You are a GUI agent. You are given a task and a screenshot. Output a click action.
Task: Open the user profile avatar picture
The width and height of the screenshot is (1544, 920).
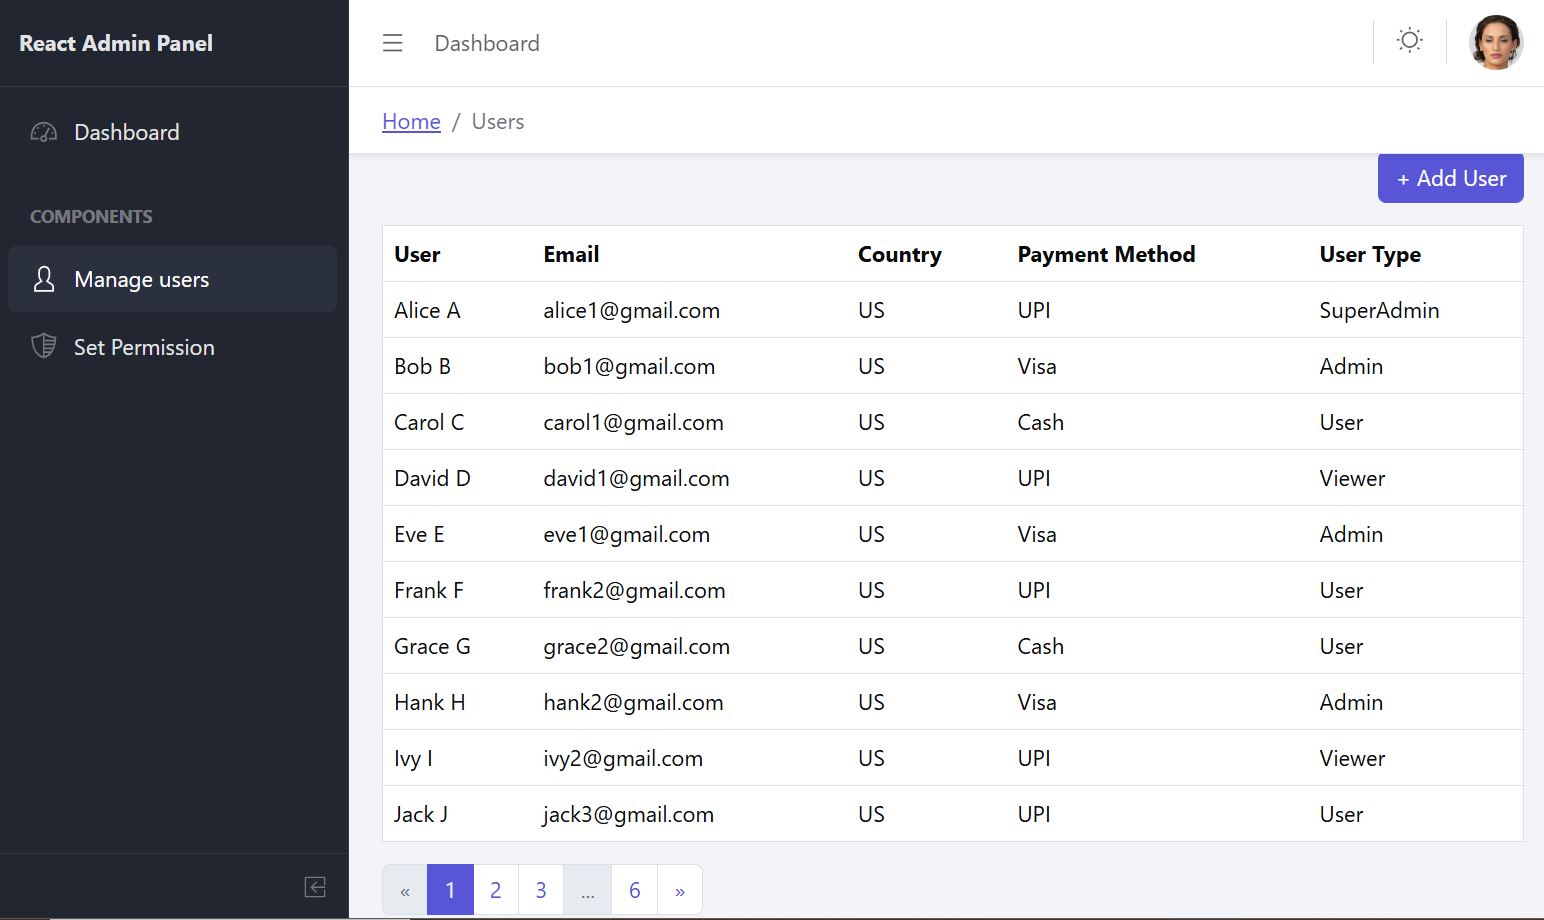click(x=1496, y=42)
